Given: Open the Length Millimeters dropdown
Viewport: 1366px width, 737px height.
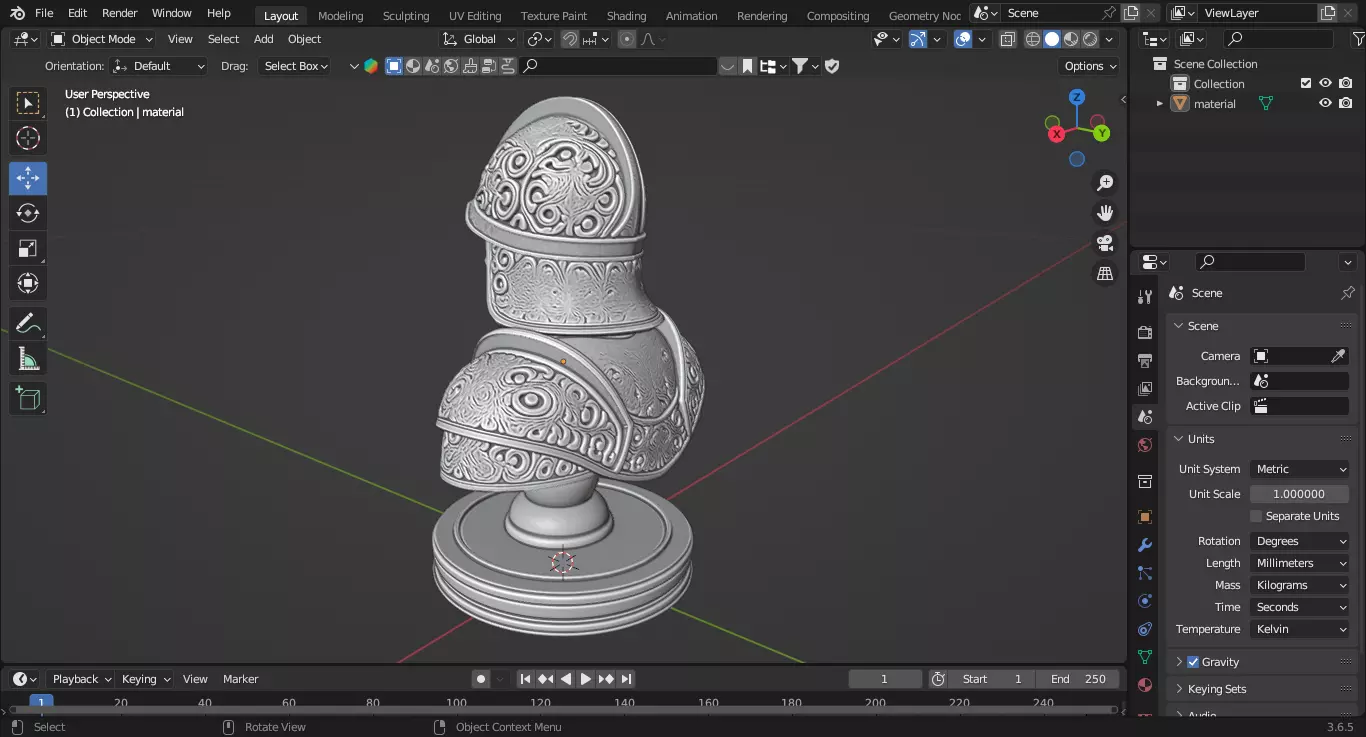Looking at the screenshot, I should 1300,563.
